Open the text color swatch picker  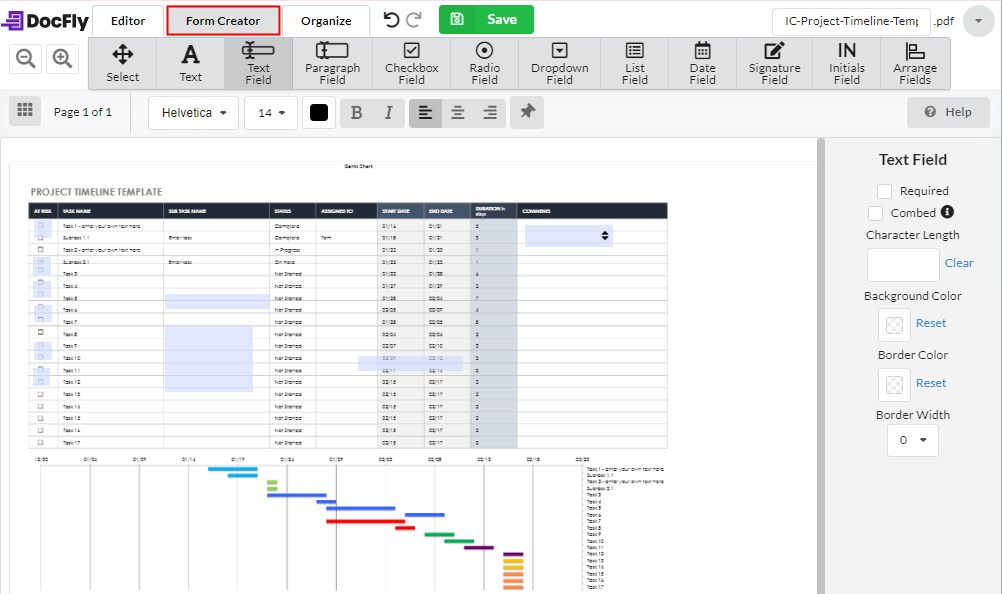tap(320, 112)
